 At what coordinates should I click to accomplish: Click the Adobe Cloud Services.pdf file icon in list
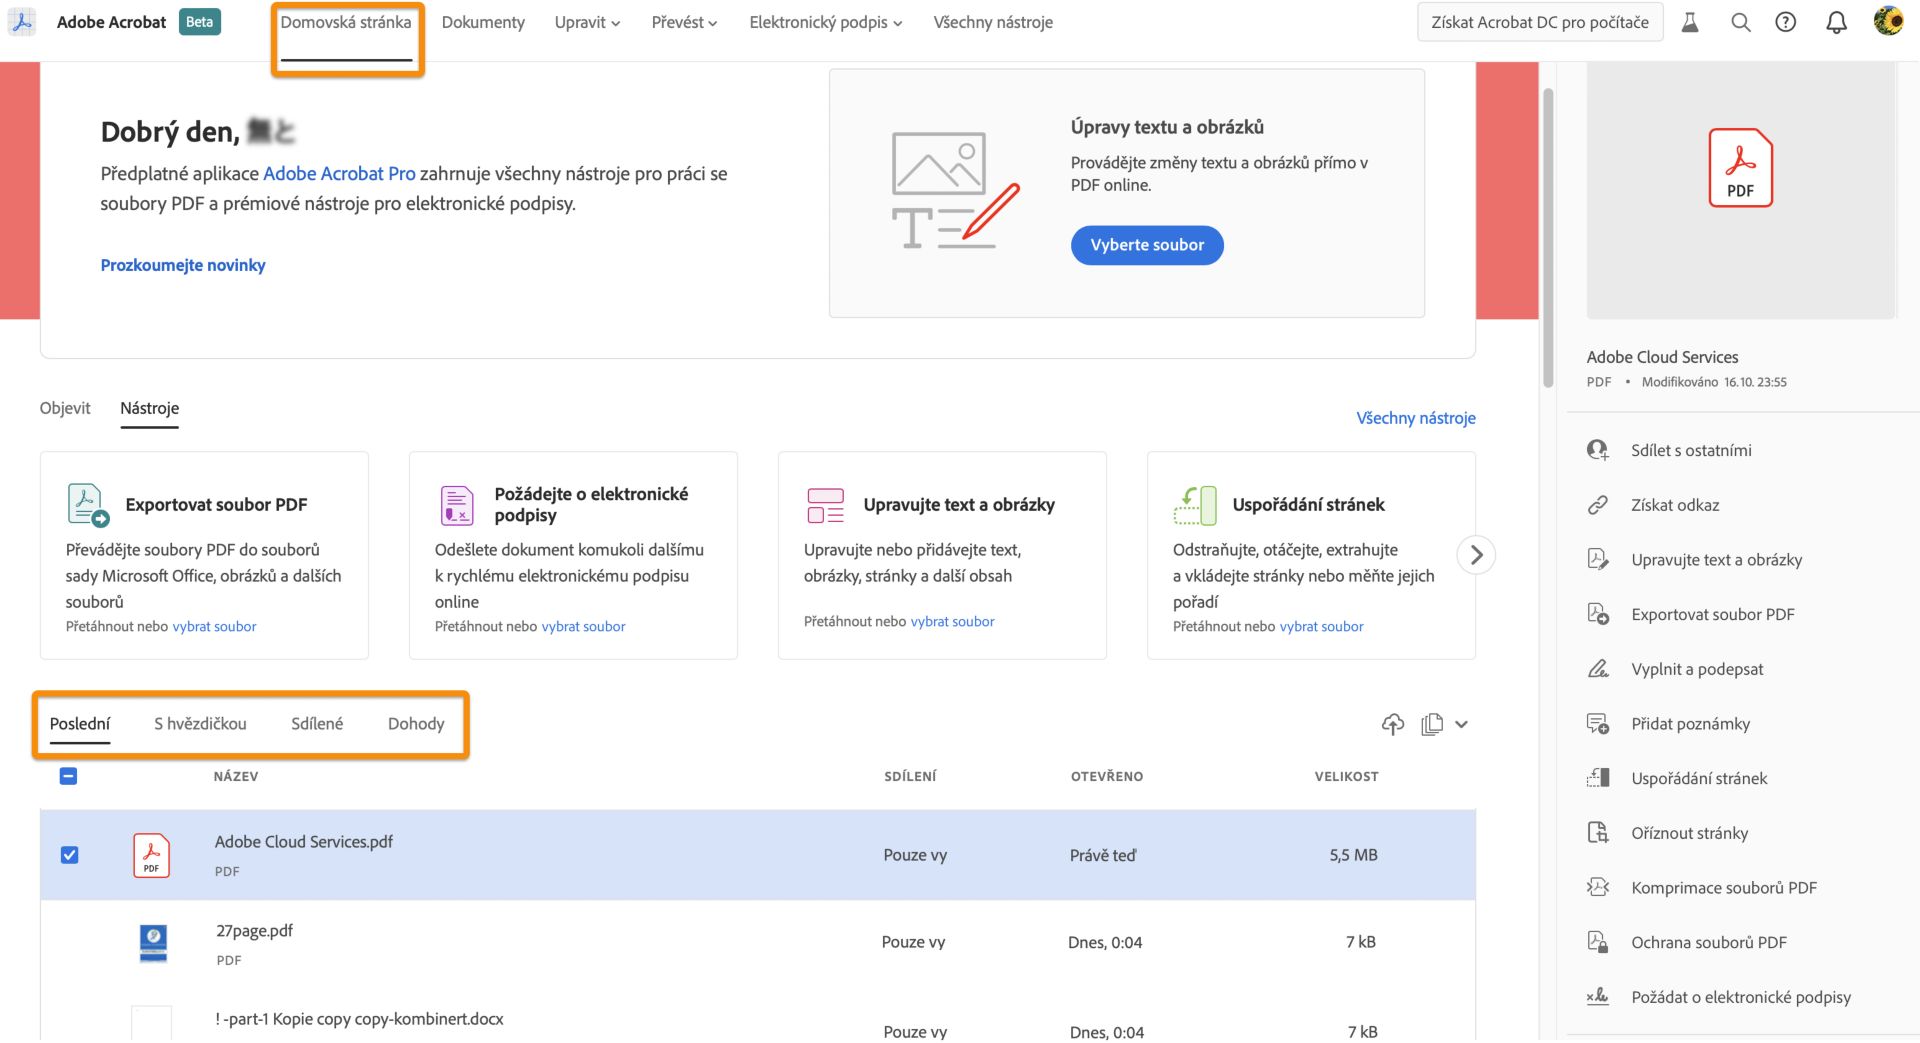point(151,855)
